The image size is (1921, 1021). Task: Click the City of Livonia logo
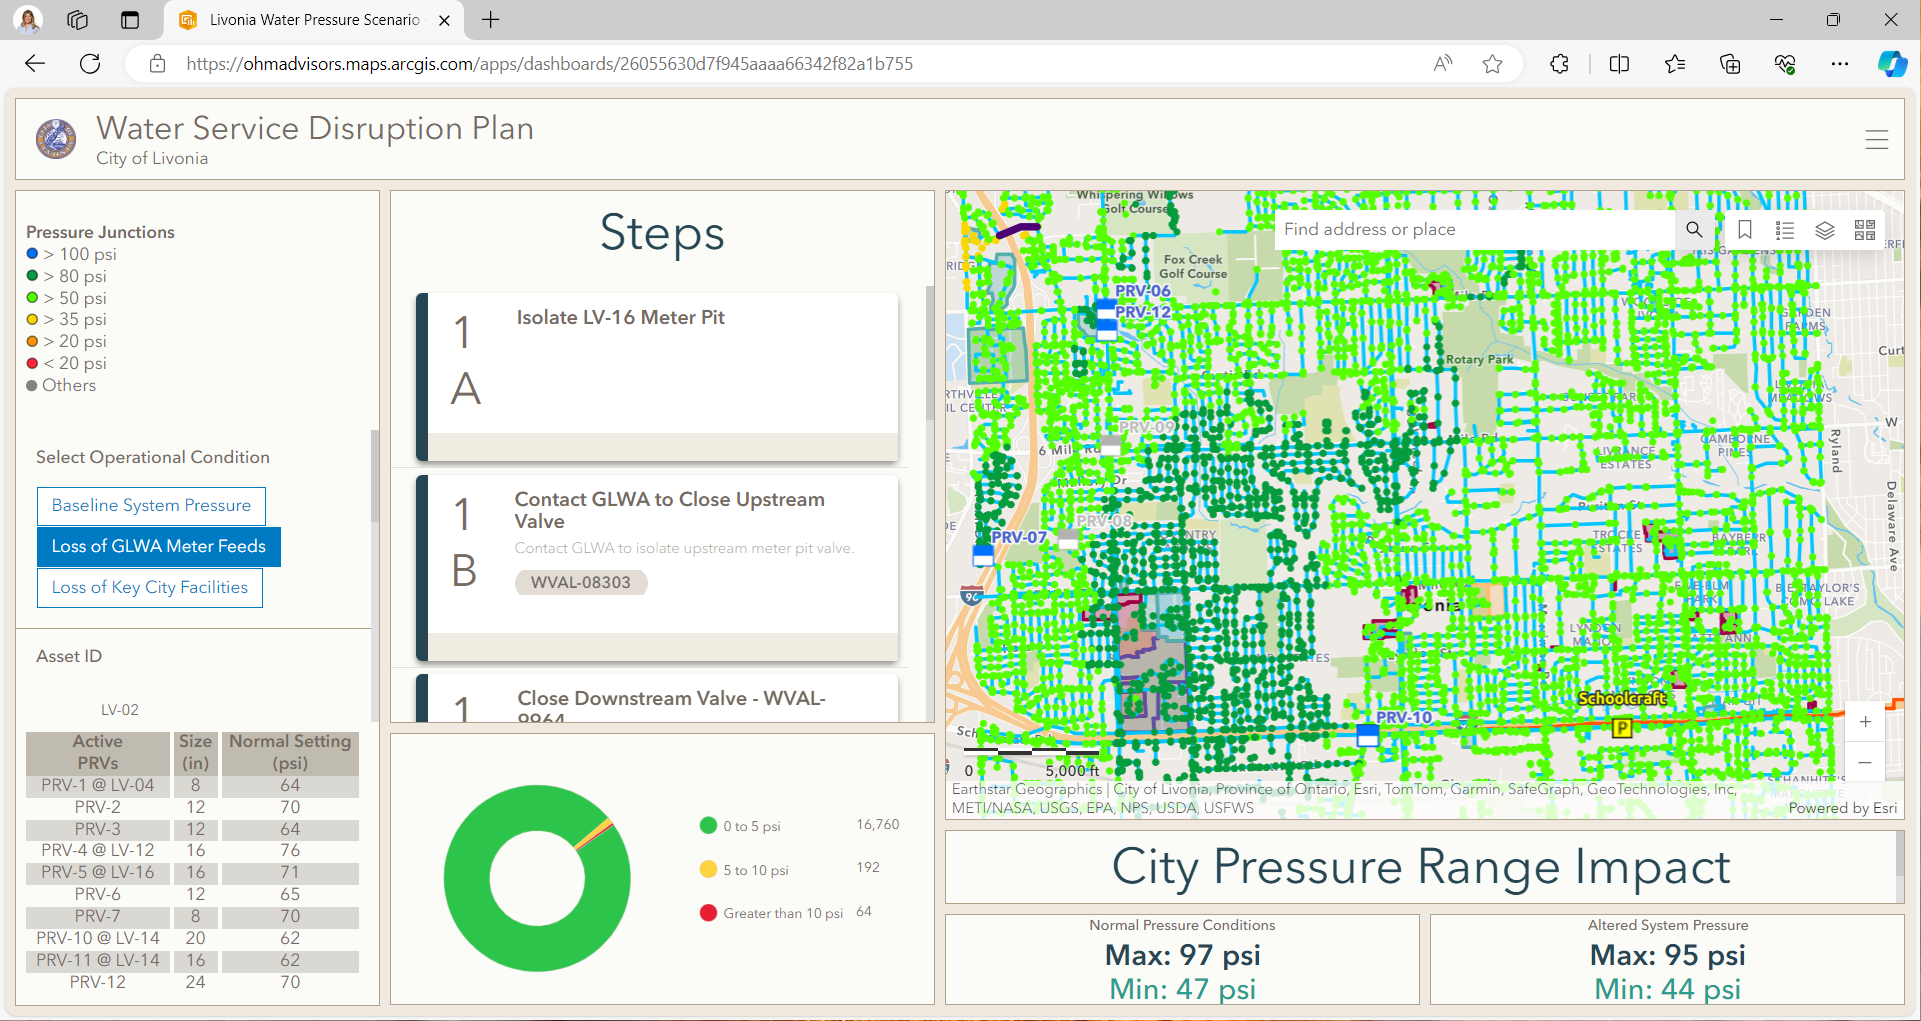tap(56, 140)
